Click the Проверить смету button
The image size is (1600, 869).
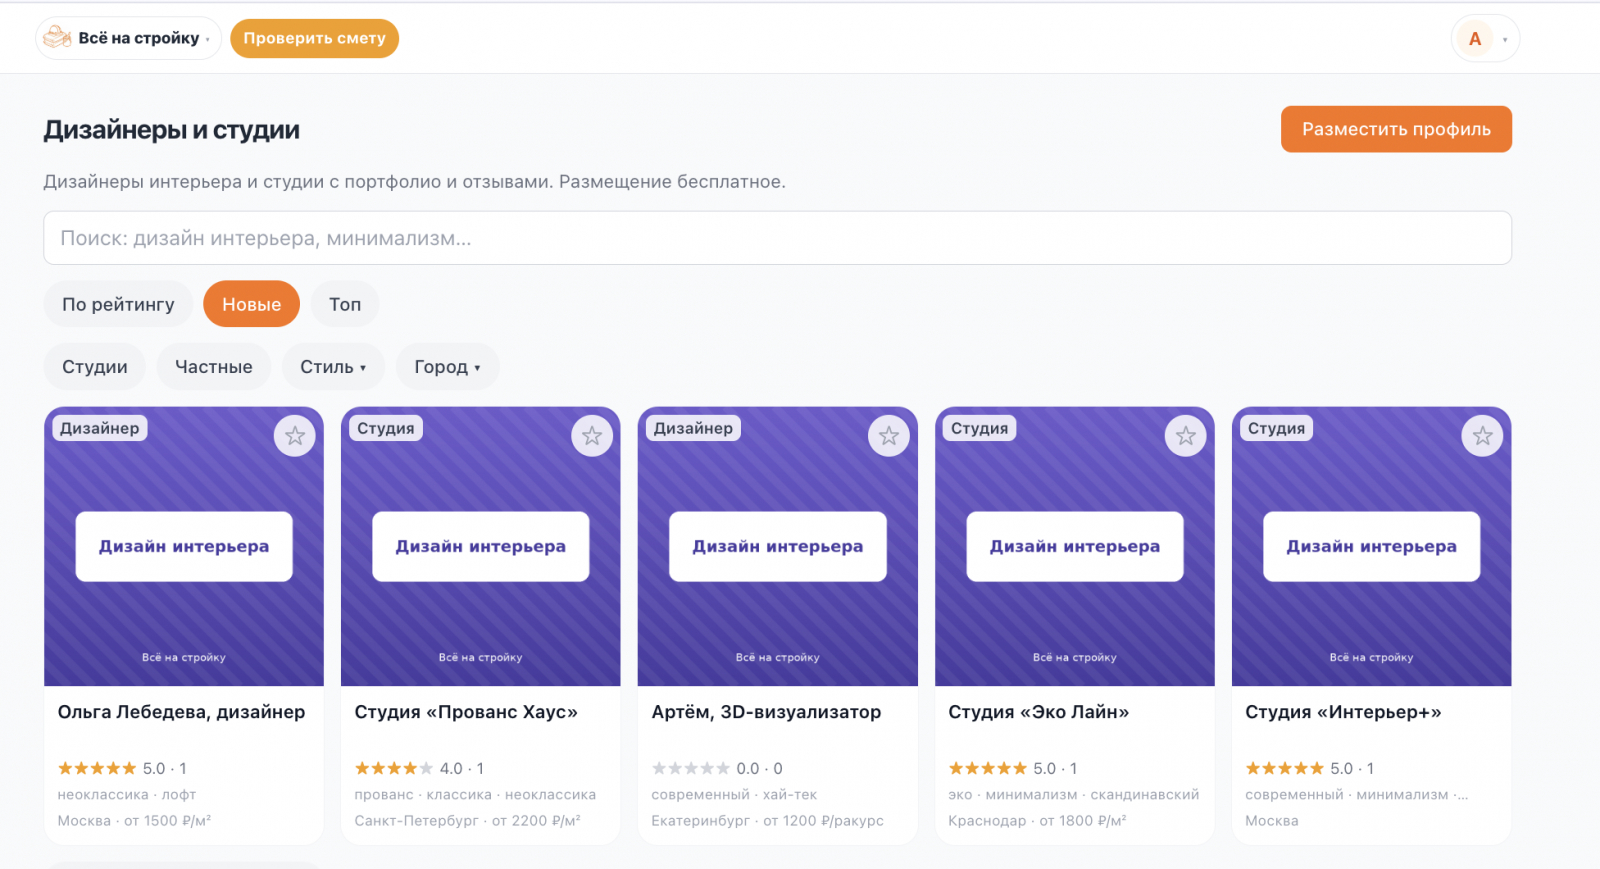click(314, 38)
